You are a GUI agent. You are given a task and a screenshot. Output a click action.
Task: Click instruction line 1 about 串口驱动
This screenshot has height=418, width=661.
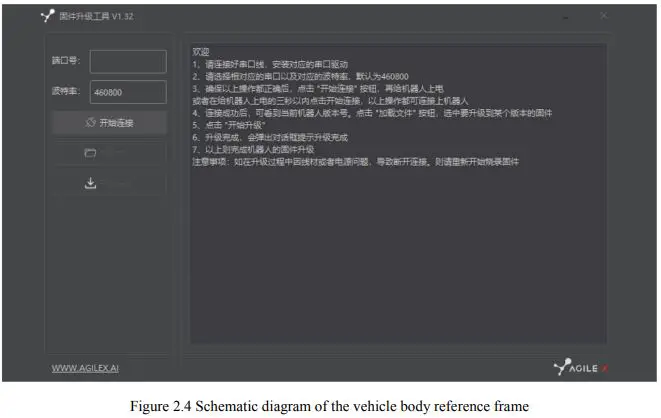[270, 64]
